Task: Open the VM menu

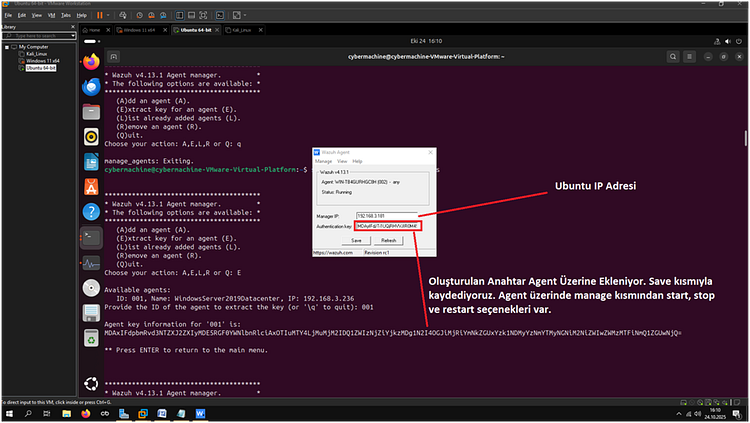Action: coord(51,15)
